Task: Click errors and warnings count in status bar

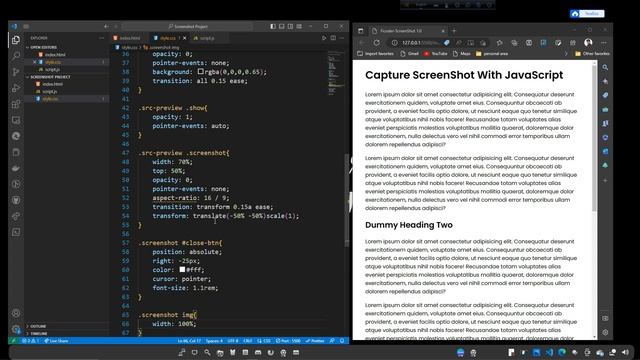Action: click(x=30, y=341)
